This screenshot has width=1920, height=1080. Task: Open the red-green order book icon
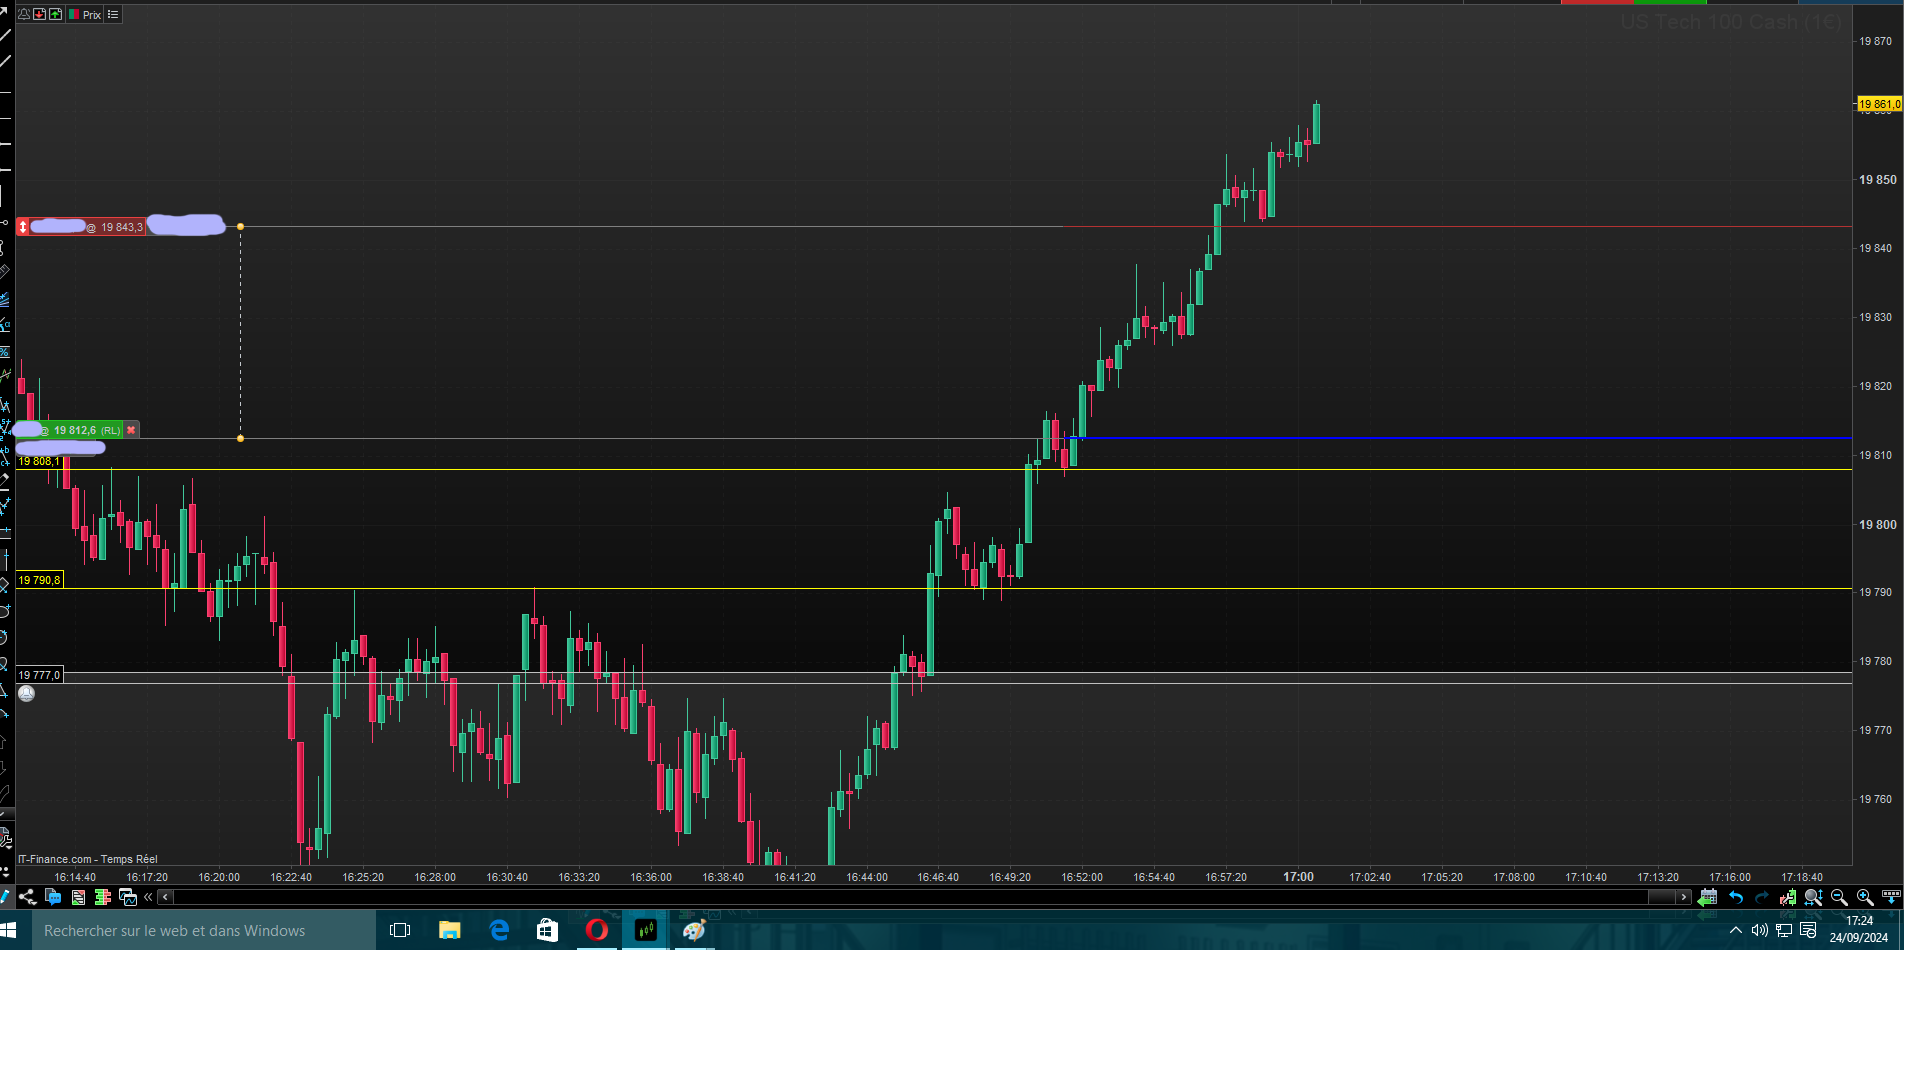coord(102,898)
